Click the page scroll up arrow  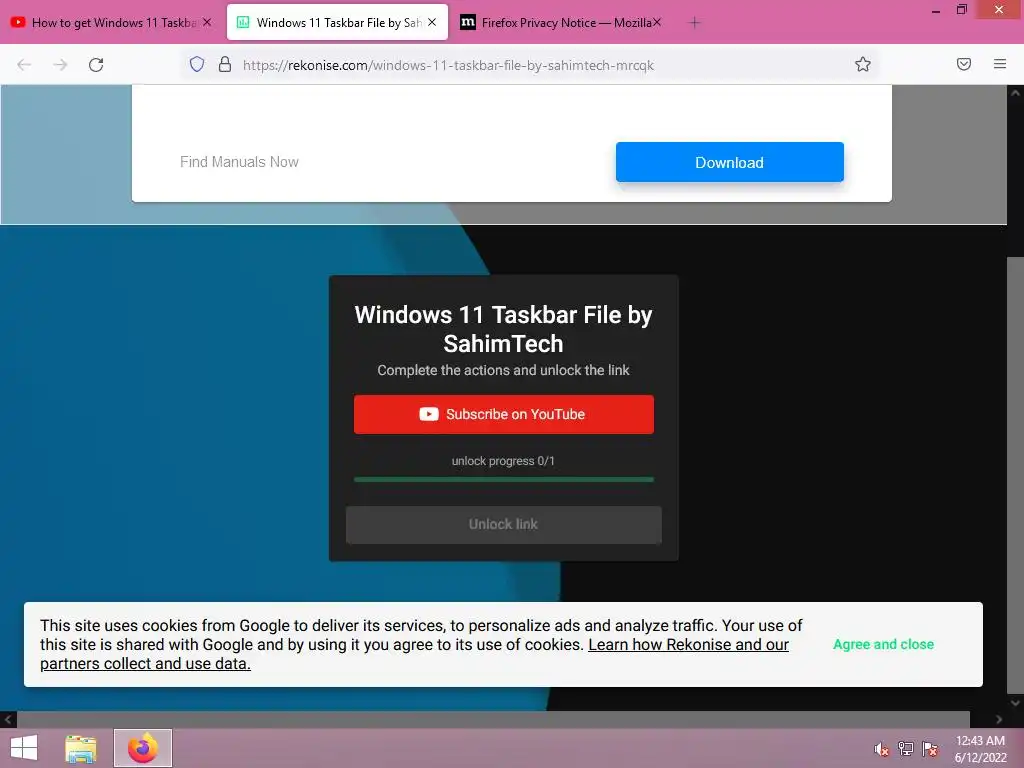point(1015,93)
